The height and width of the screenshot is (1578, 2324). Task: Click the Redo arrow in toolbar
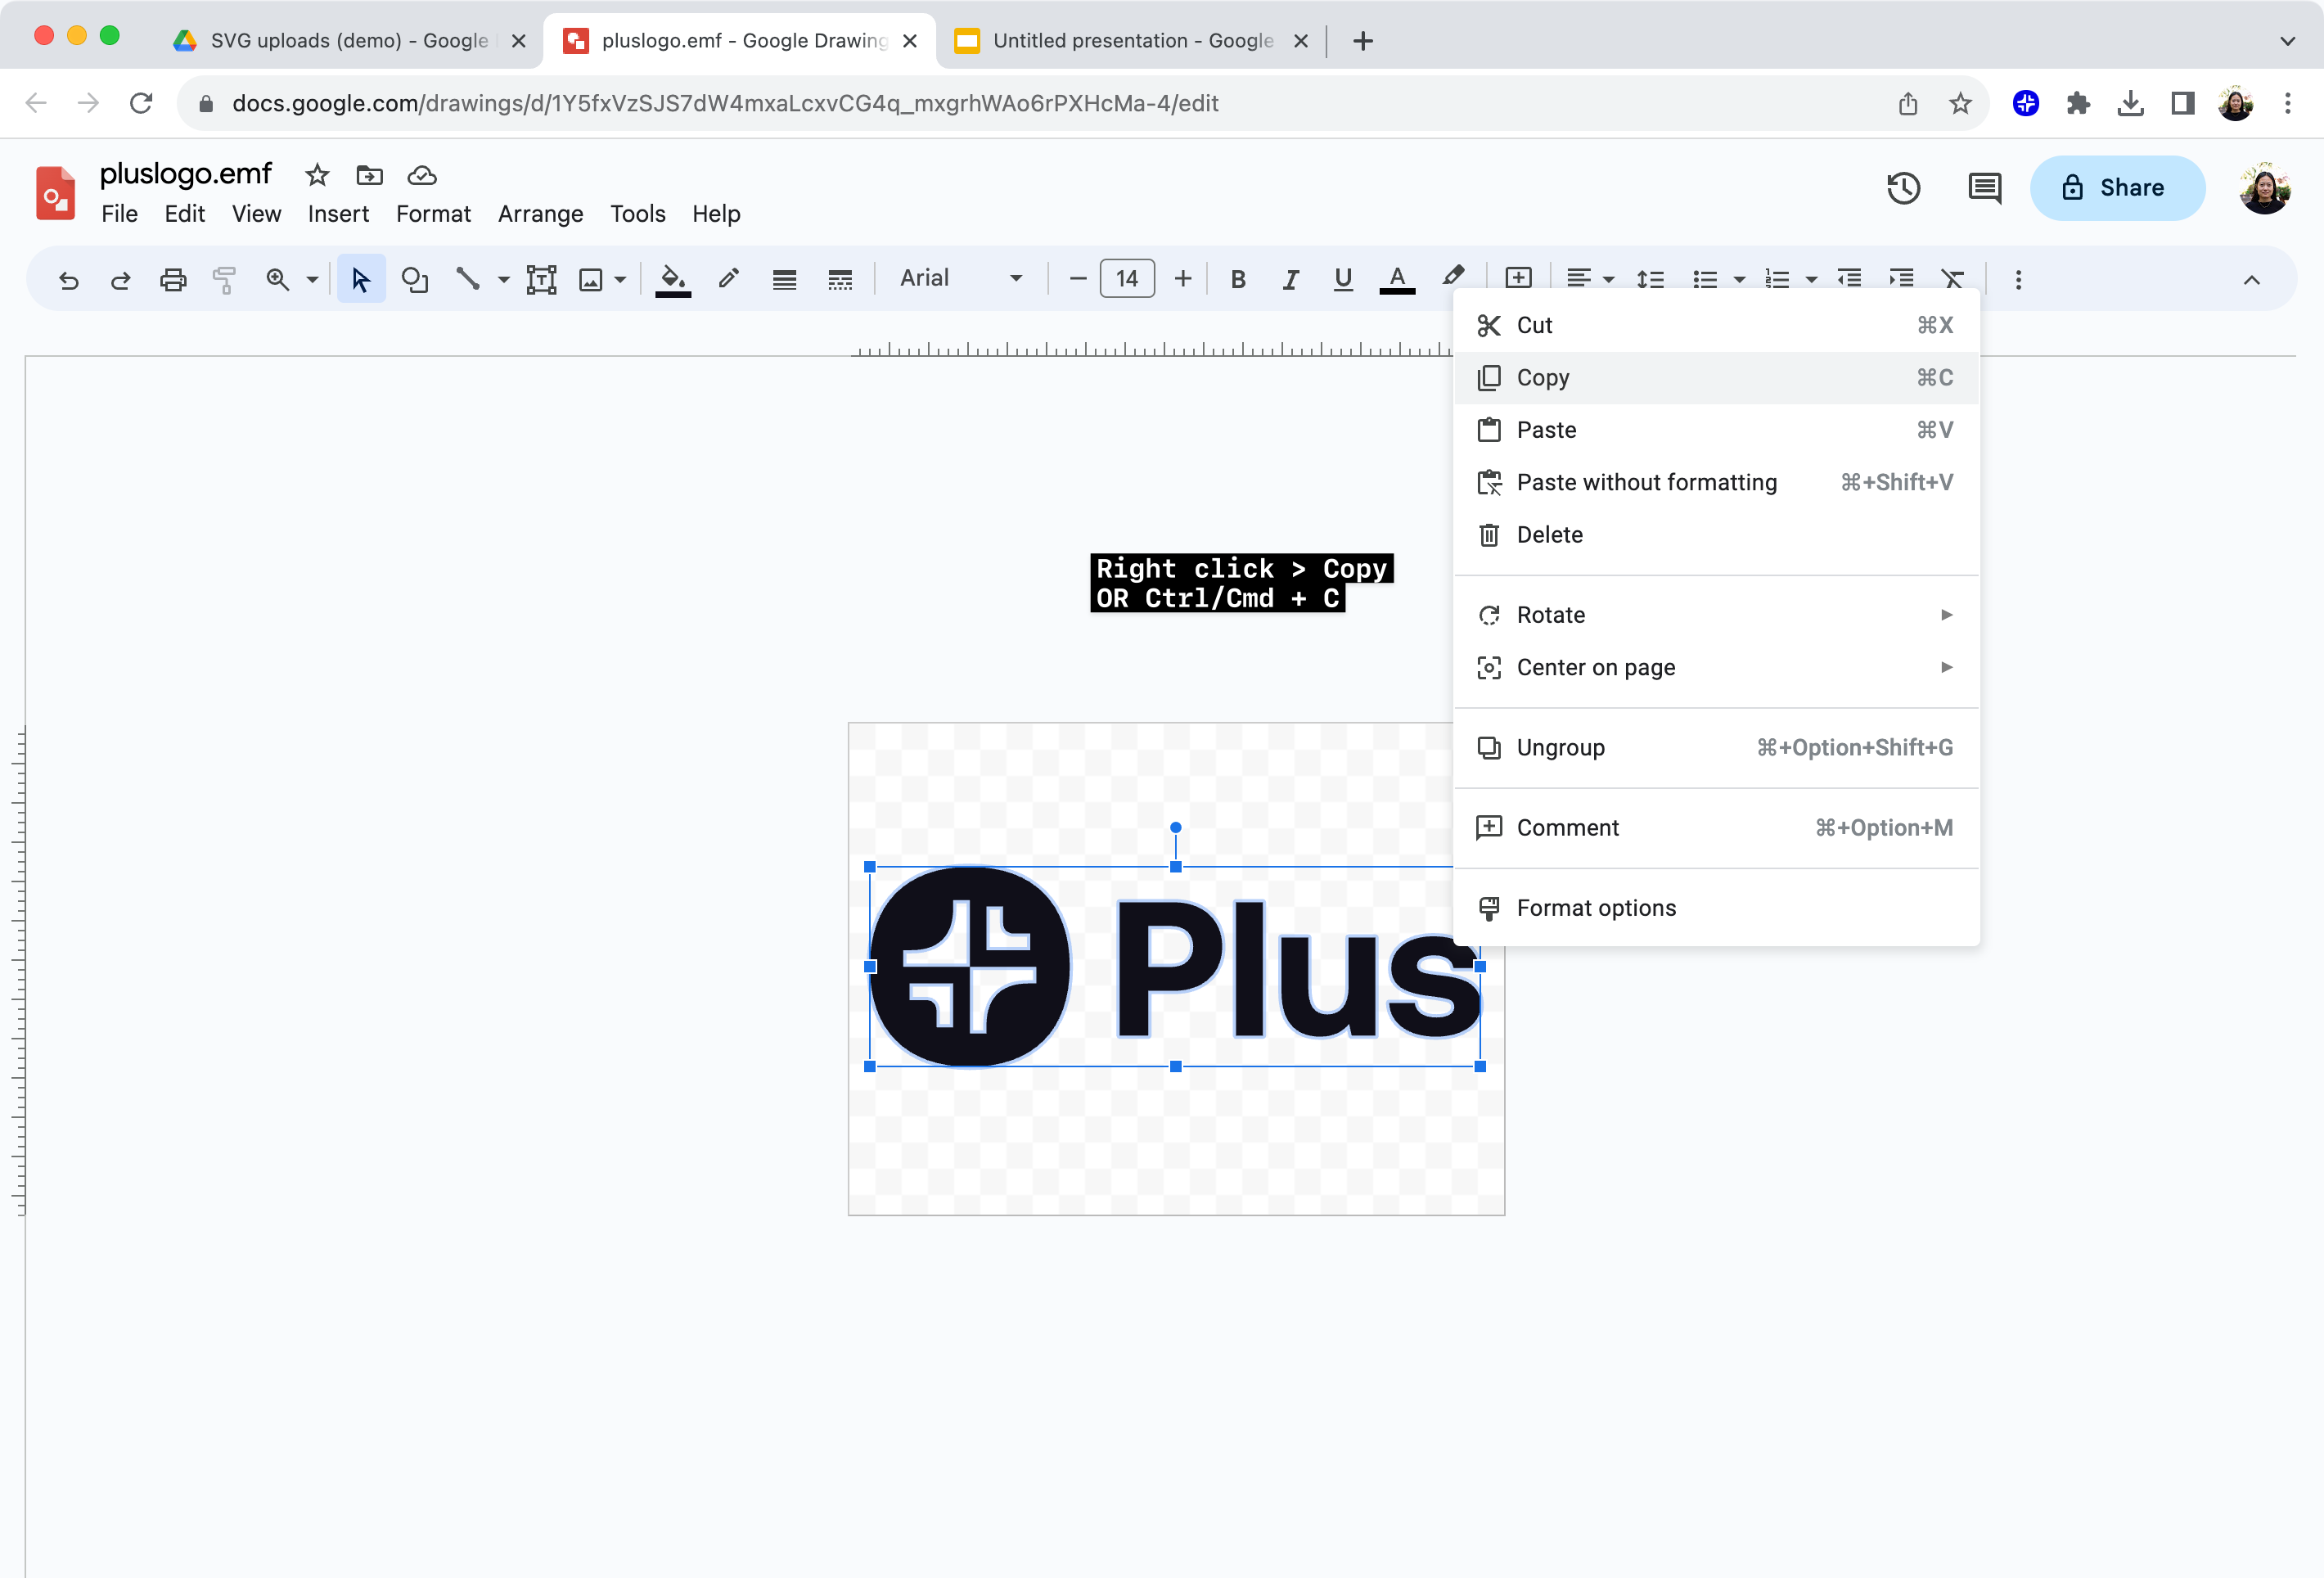coord(120,280)
